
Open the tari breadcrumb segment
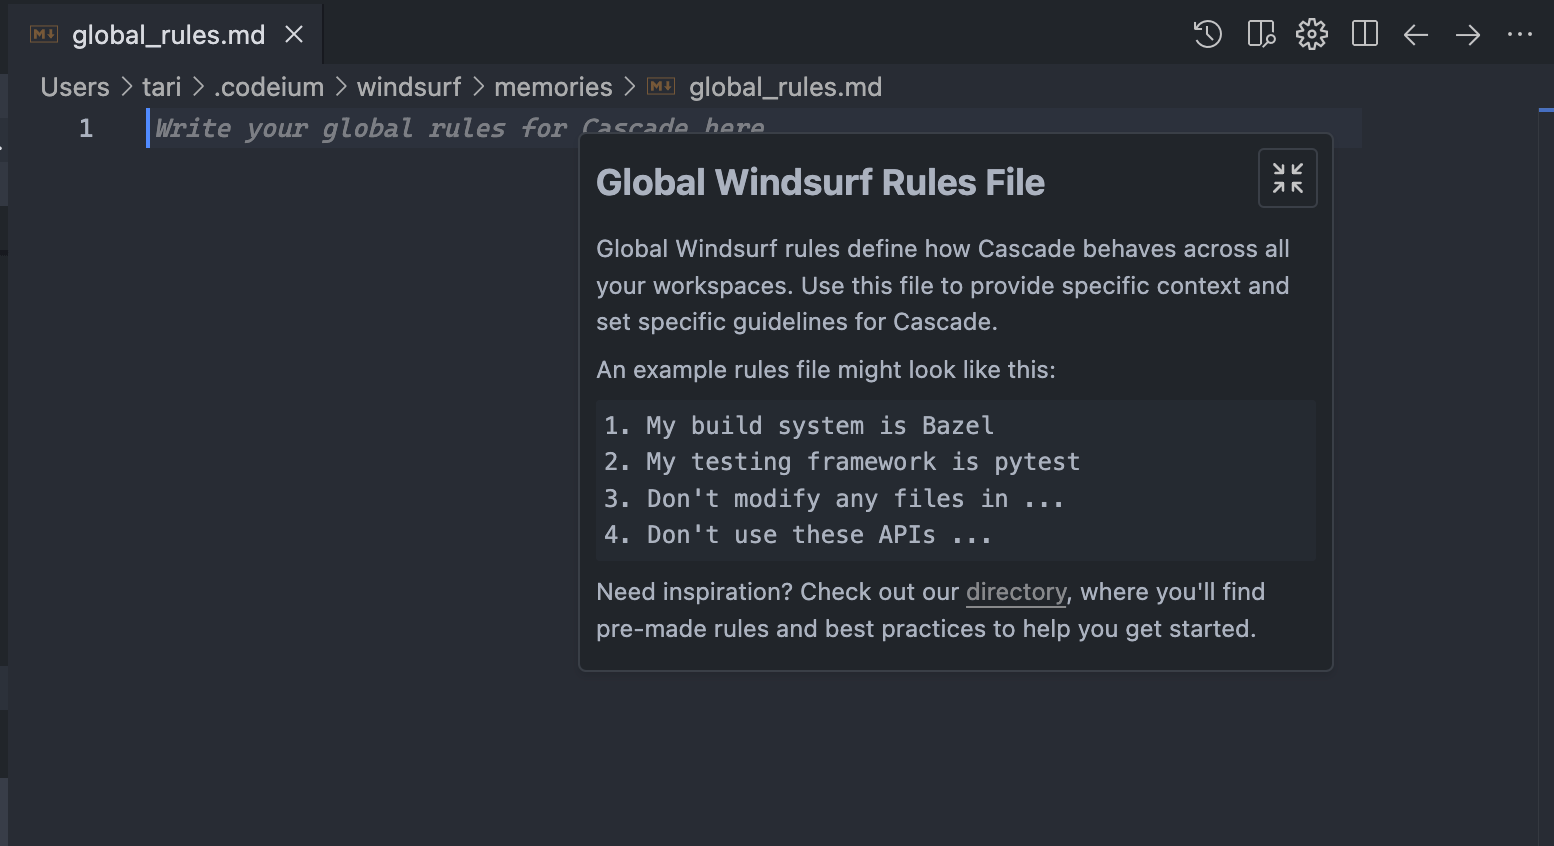(x=162, y=87)
